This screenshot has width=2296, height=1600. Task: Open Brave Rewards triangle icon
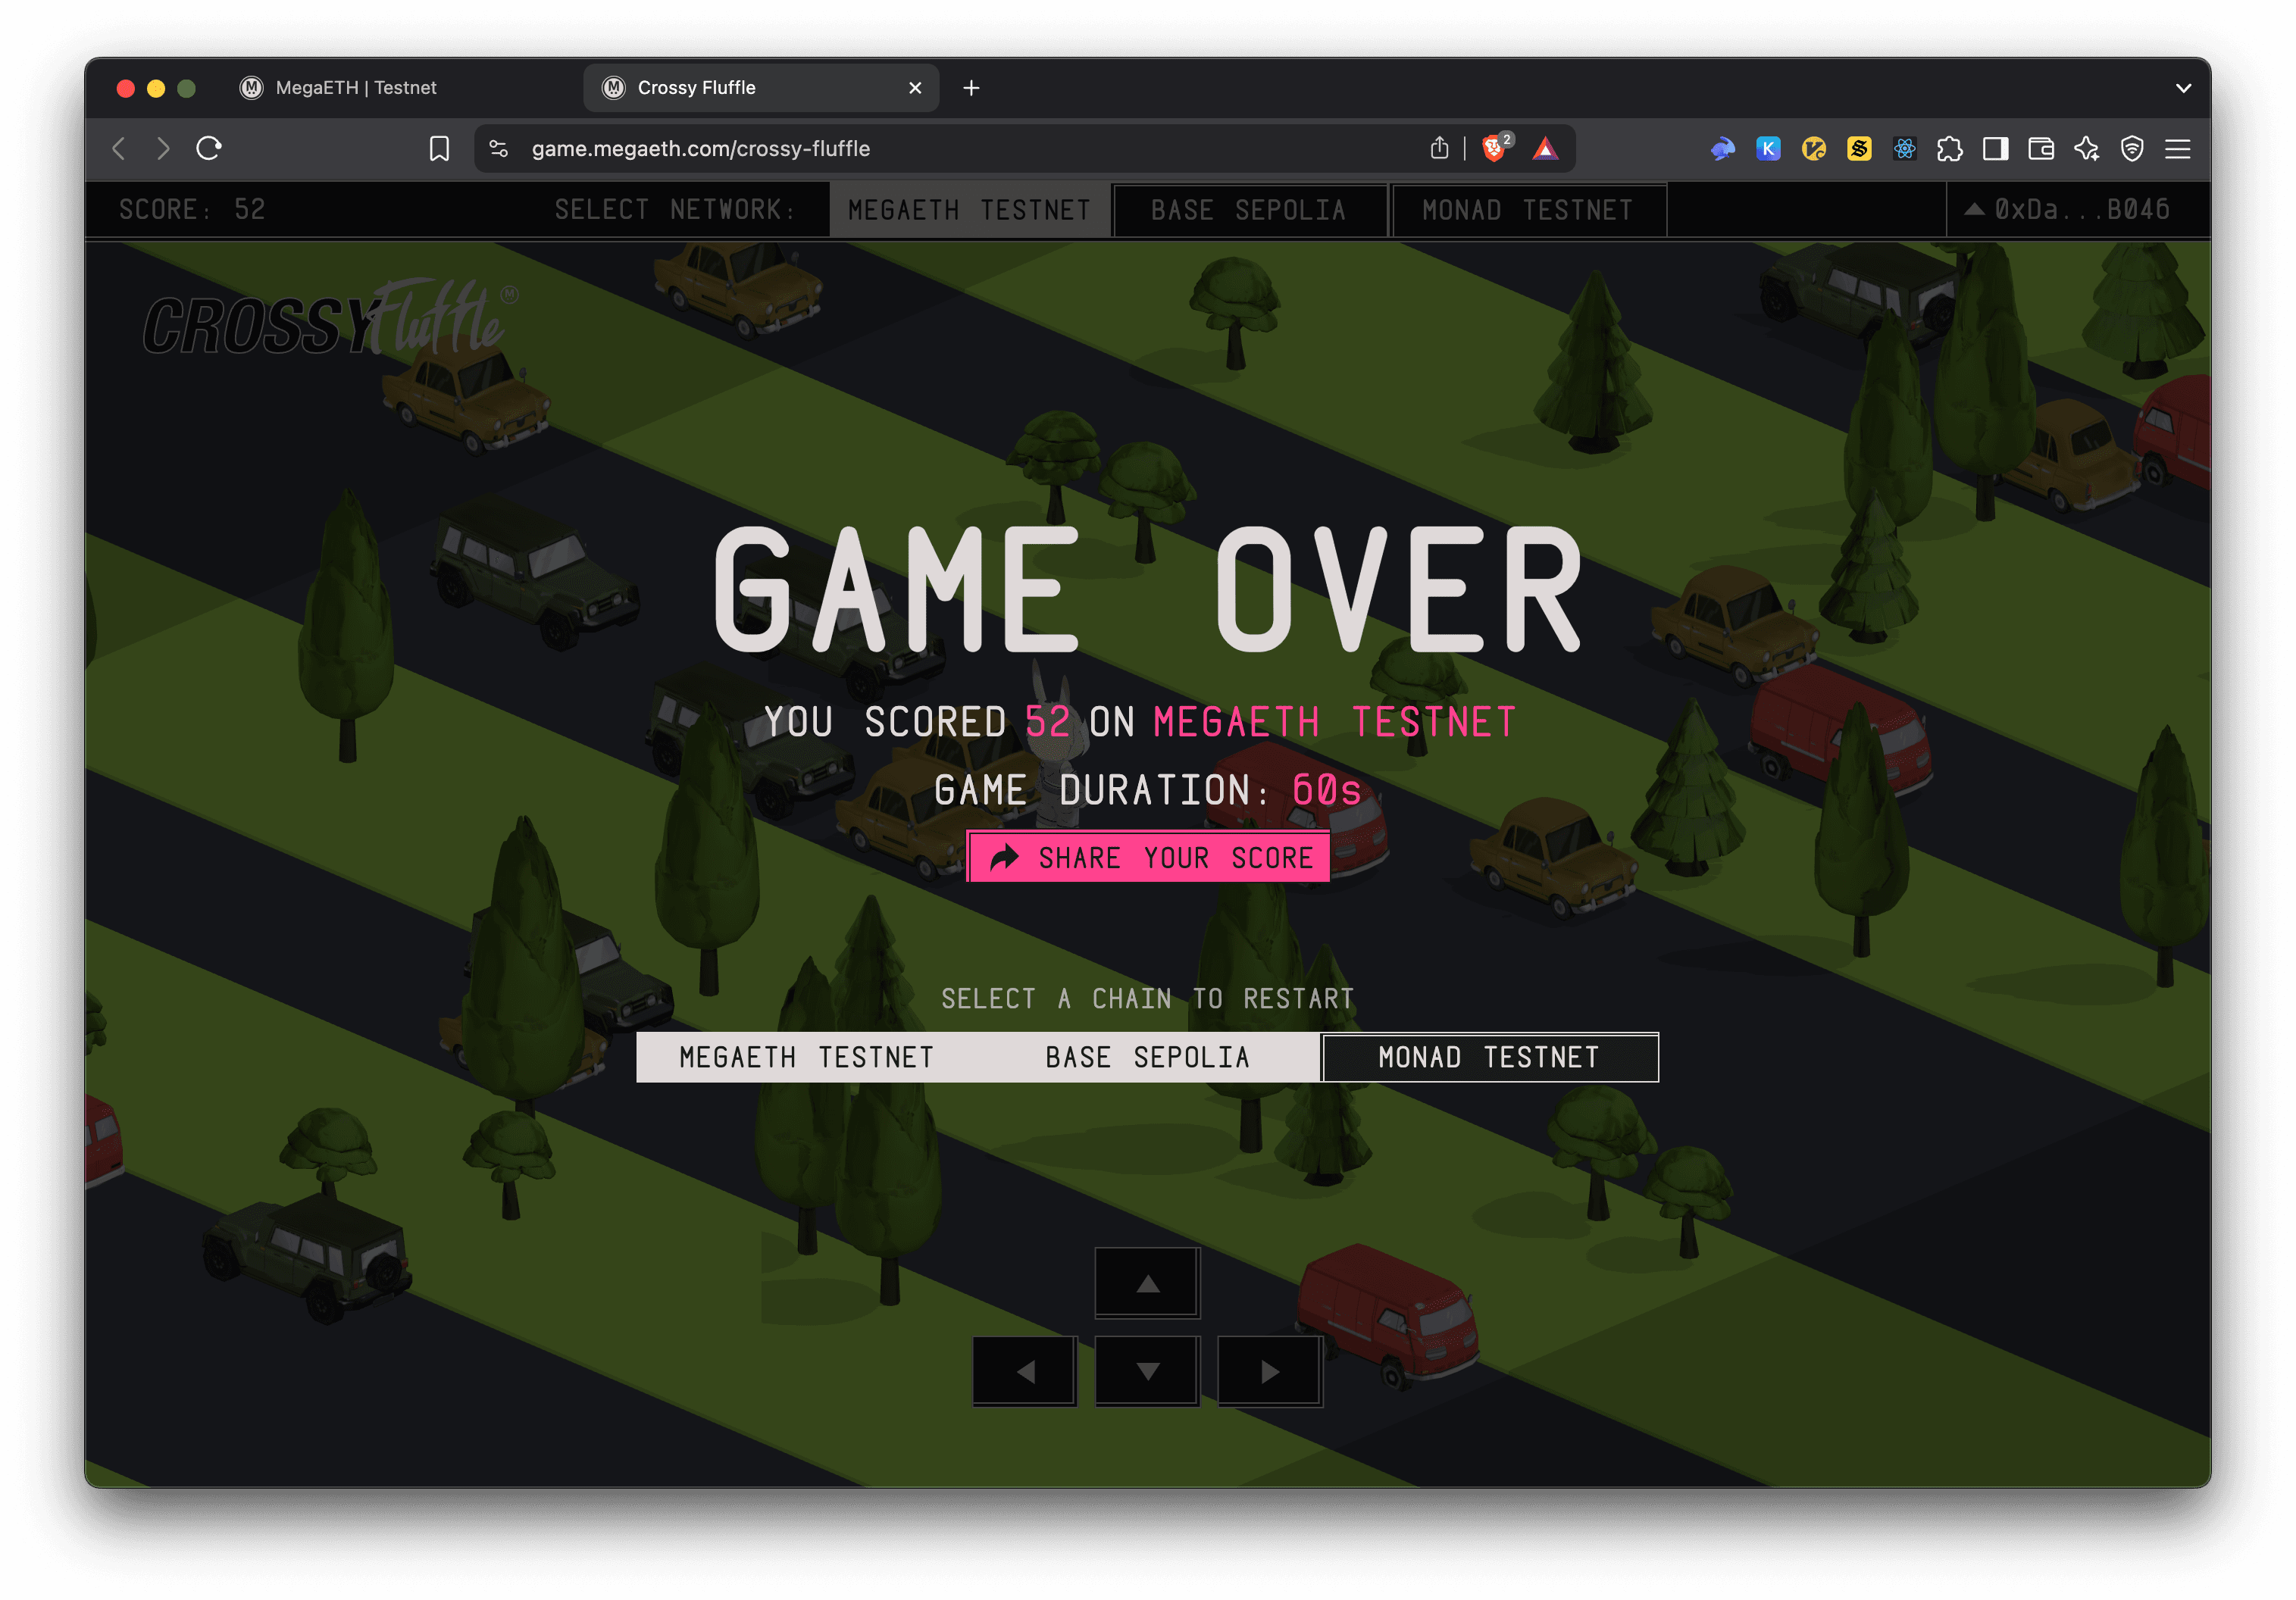1545,149
